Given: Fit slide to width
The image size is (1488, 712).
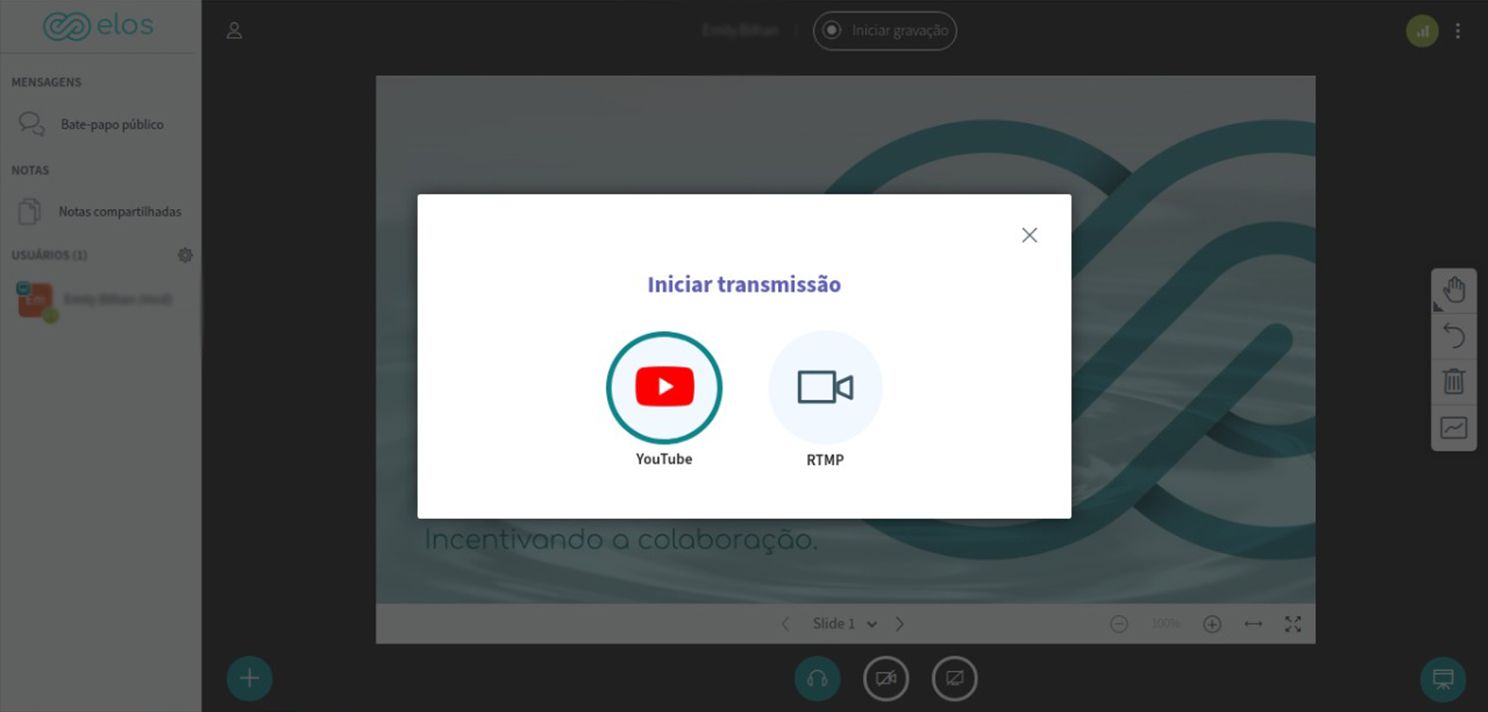Looking at the screenshot, I should tap(1253, 624).
